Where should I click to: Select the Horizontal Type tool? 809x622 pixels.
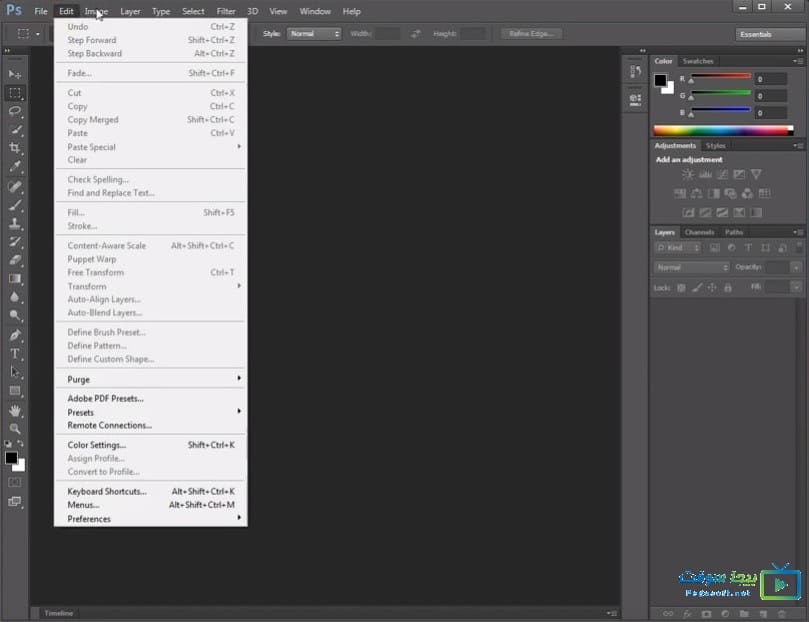coord(14,354)
